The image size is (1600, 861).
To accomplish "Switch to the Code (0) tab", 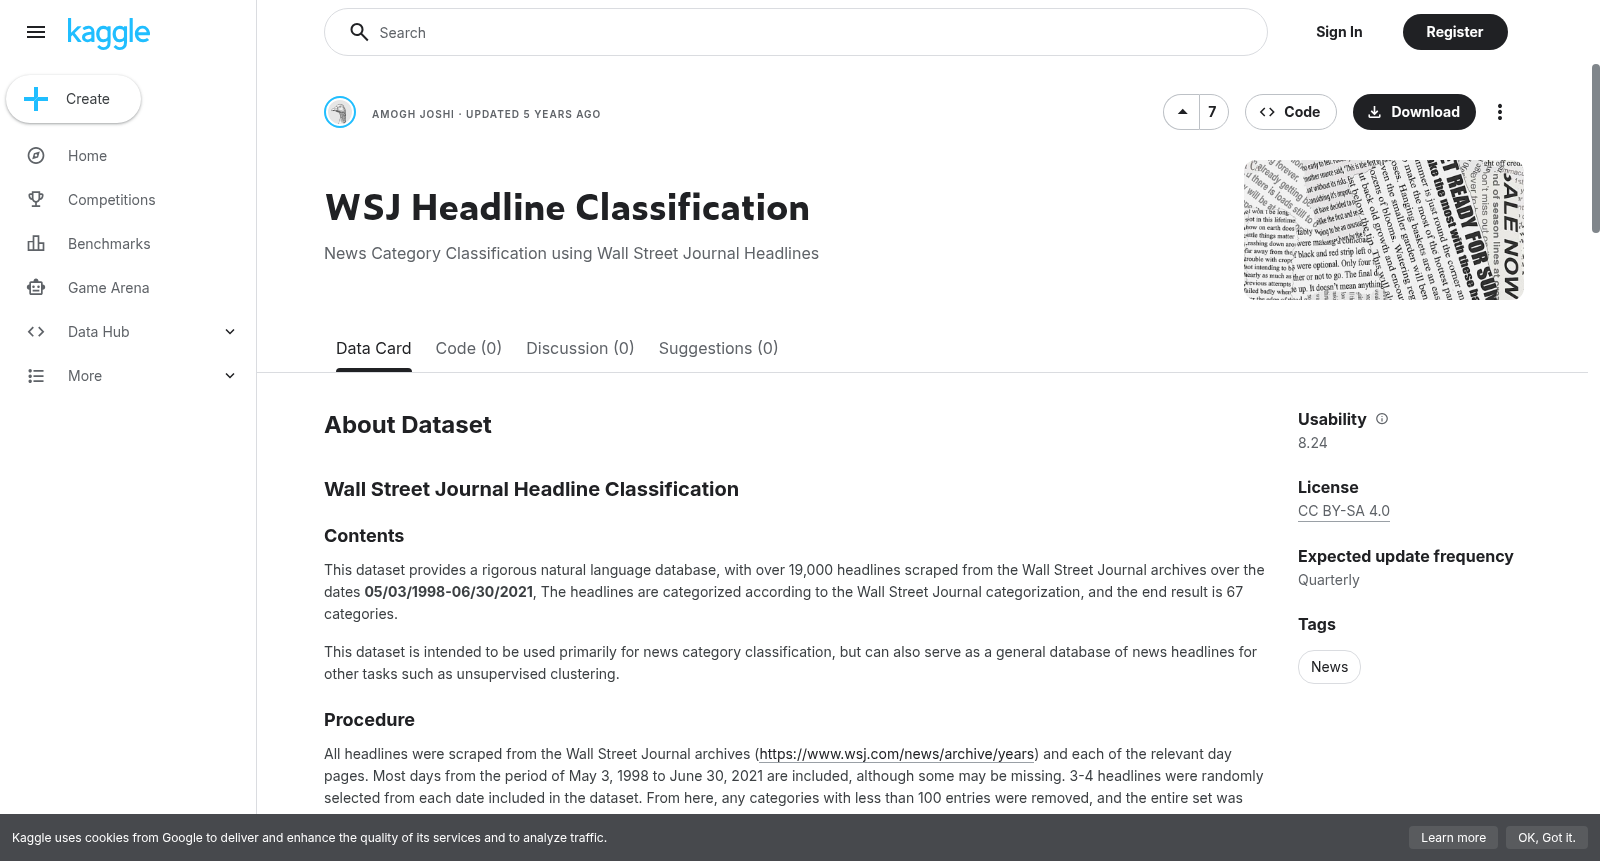I will 469,348.
